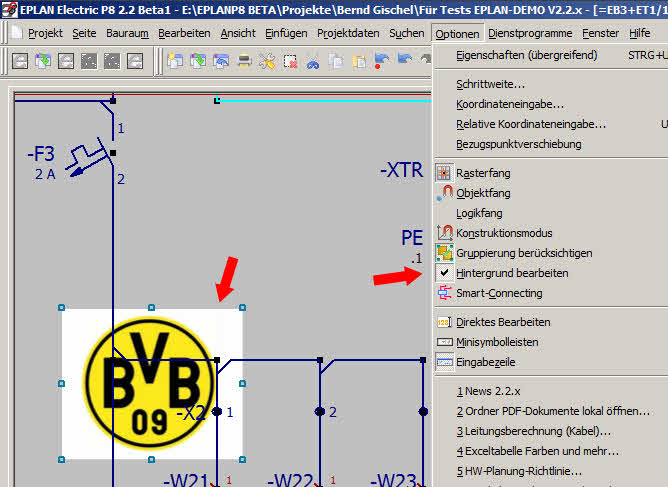Open recent entry 1 News 2.2.x
This screenshot has width=668, height=487.
click(489, 391)
